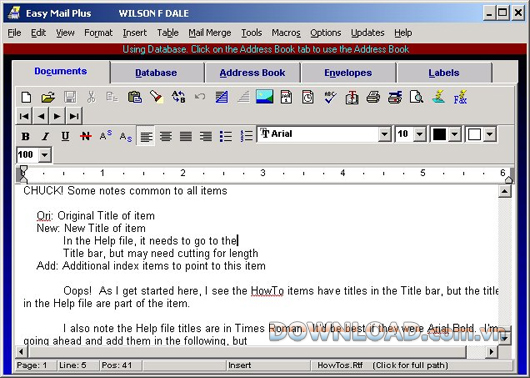530x378 pixels.
Task: Switch to the Address Book tab
Action: click(252, 73)
